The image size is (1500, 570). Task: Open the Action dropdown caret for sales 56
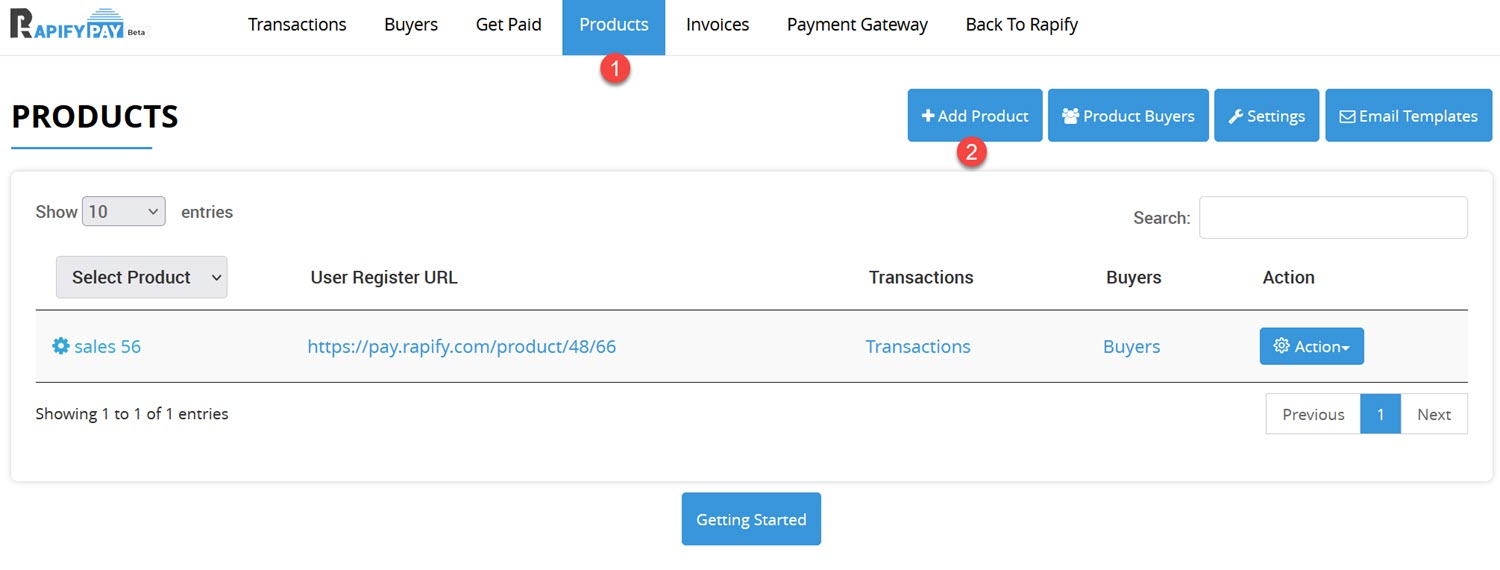pos(1345,348)
